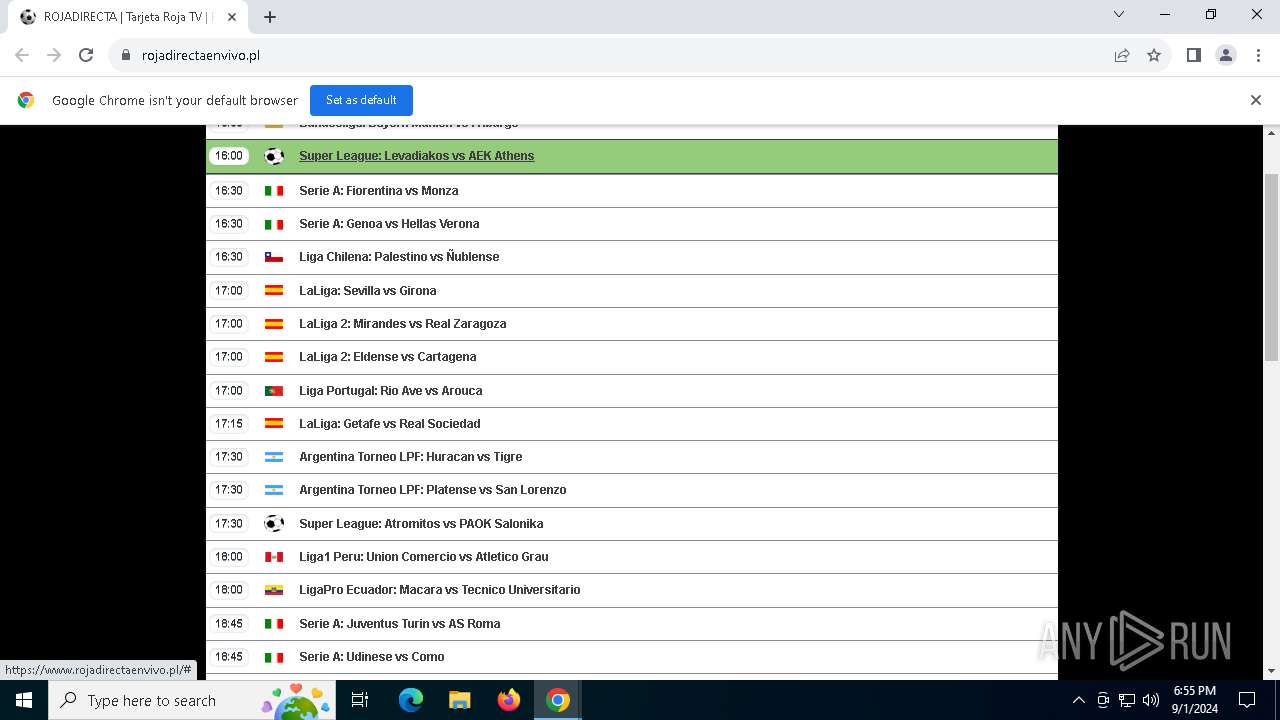Open volume control in system tray
This screenshot has height=720, width=1280.
[x=1151, y=700]
